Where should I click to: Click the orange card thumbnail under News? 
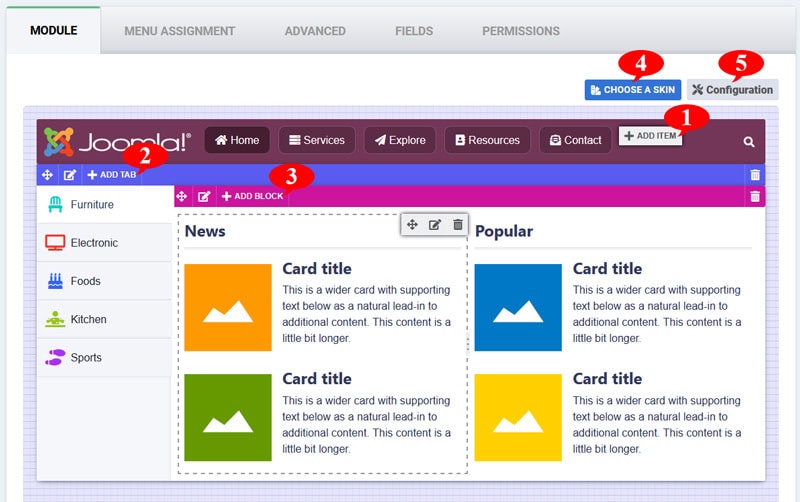[228, 307]
